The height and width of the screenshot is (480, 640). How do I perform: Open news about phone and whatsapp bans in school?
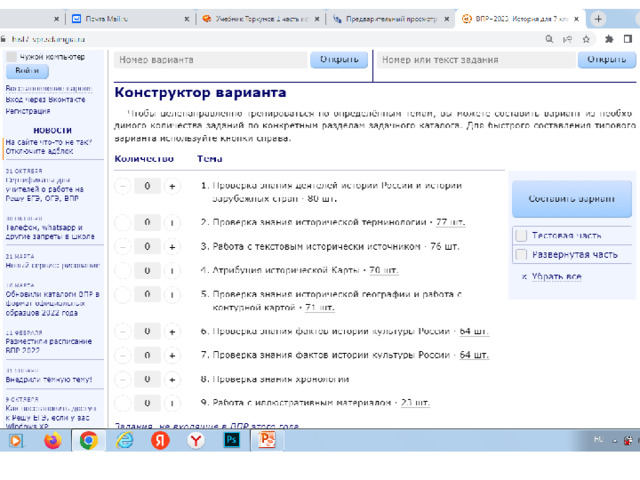[50, 232]
